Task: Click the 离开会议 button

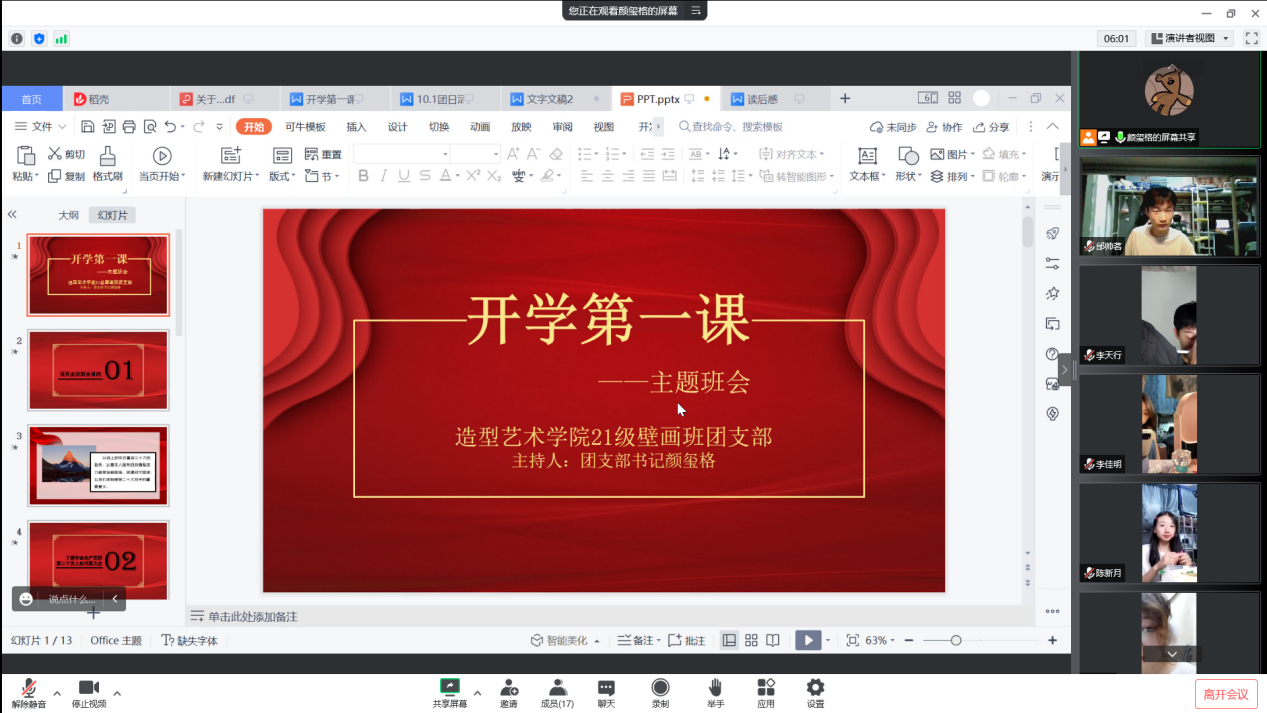Action: (1225, 694)
